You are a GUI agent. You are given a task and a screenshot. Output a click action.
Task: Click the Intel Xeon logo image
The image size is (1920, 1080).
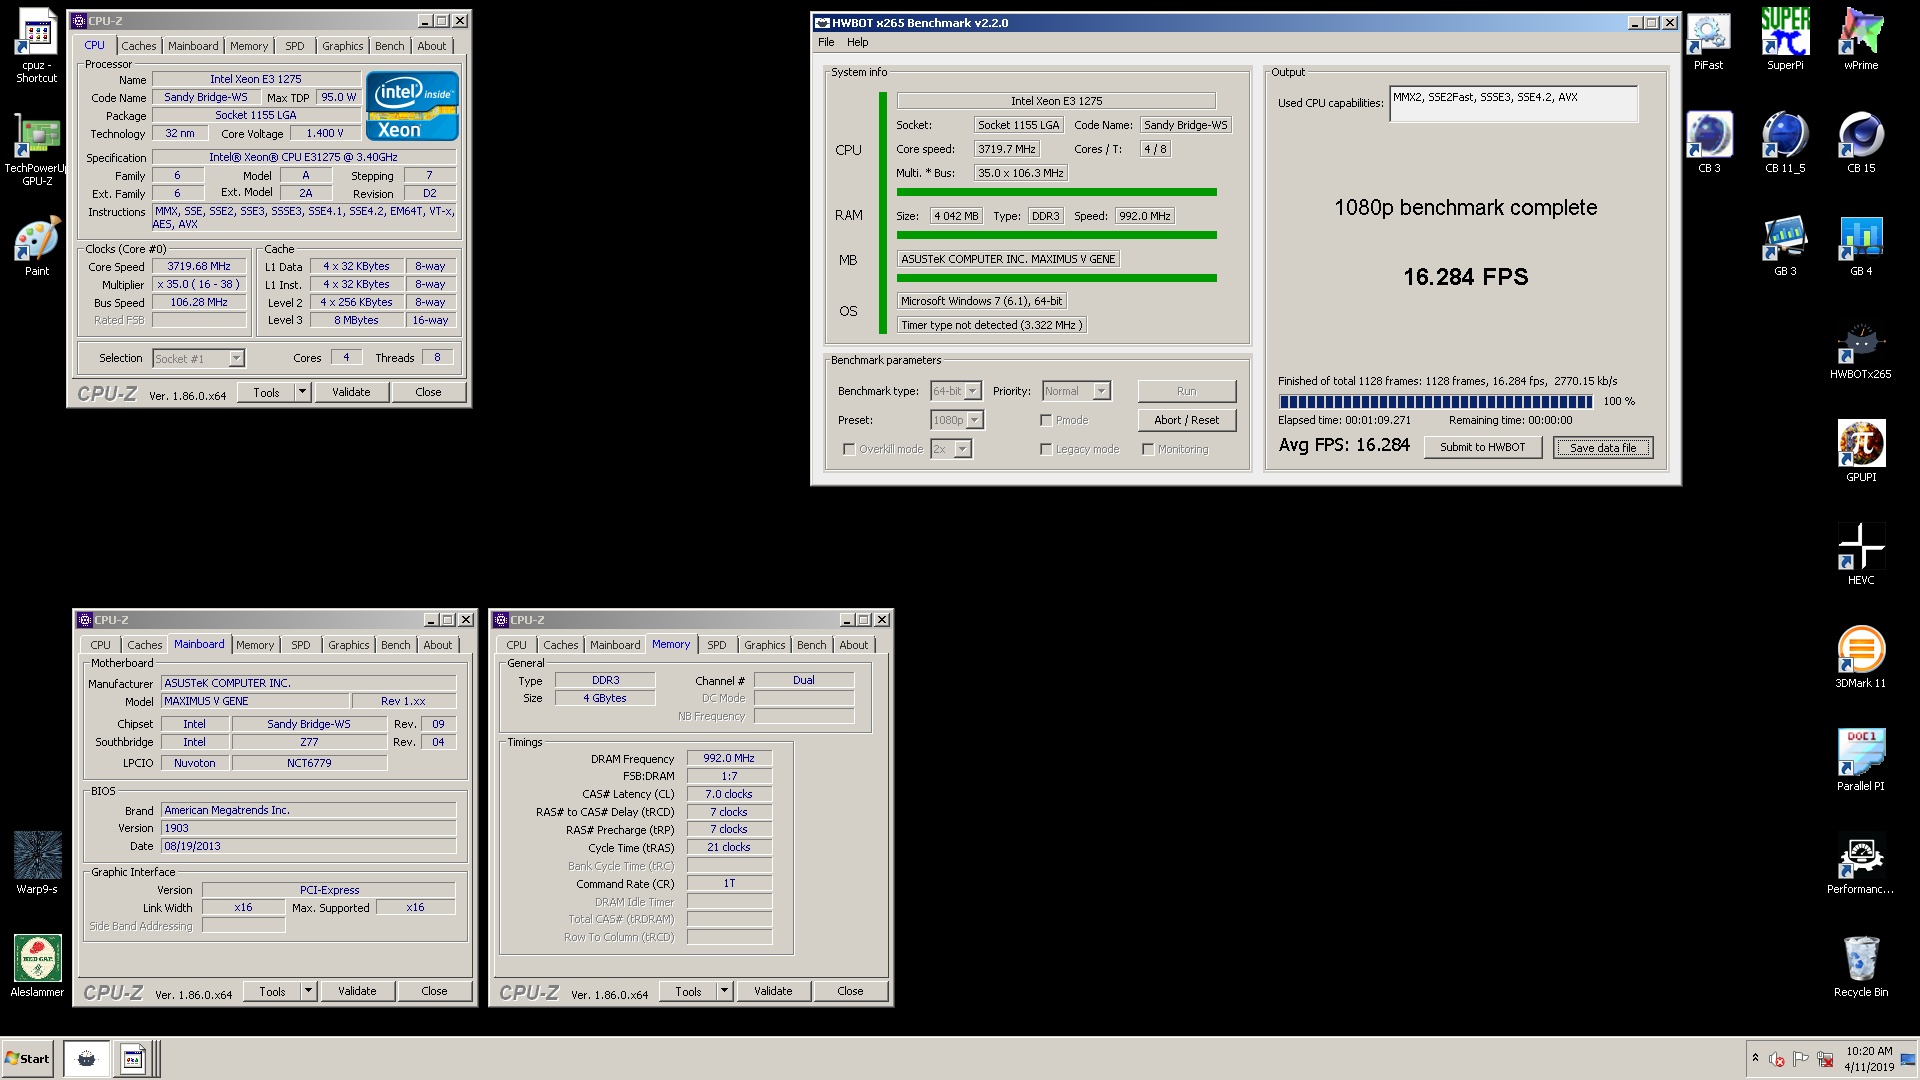[412, 105]
